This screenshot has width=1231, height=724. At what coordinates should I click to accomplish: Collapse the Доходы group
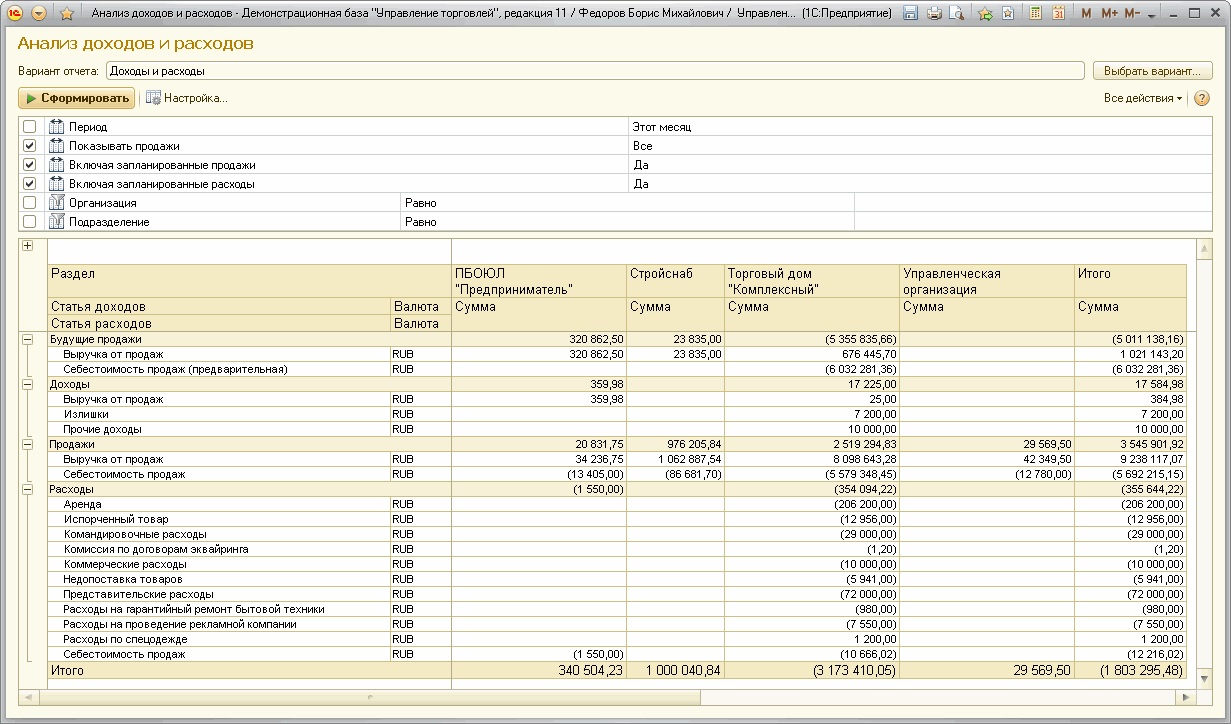[27, 384]
